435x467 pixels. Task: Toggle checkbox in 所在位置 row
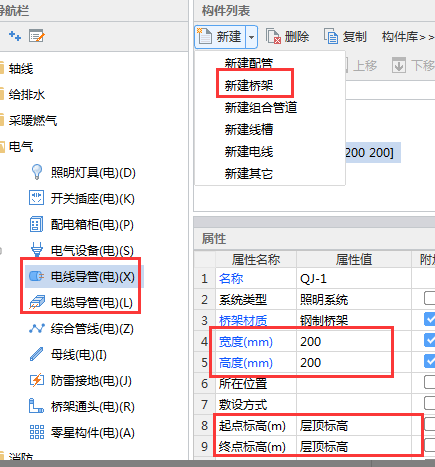(x=430, y=382)
